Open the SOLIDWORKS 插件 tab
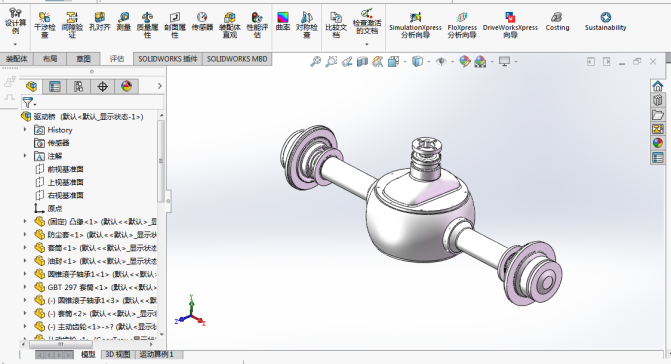 [168, 59]
